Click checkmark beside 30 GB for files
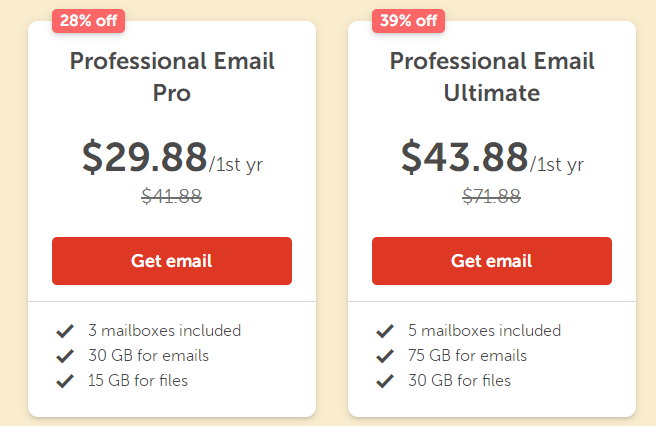Viewport: 656px width, 426px height. pyautogui.click(x=385, y=381)
